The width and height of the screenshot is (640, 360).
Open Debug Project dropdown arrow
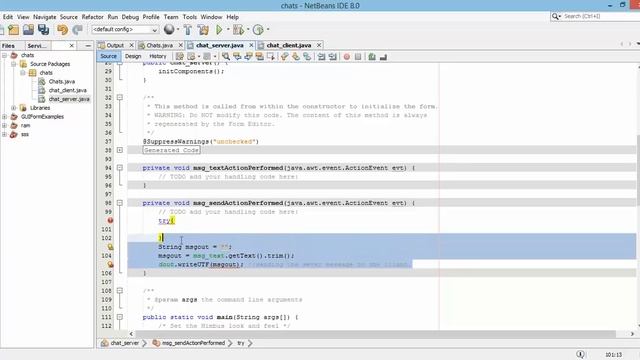[x=247, y=29]
